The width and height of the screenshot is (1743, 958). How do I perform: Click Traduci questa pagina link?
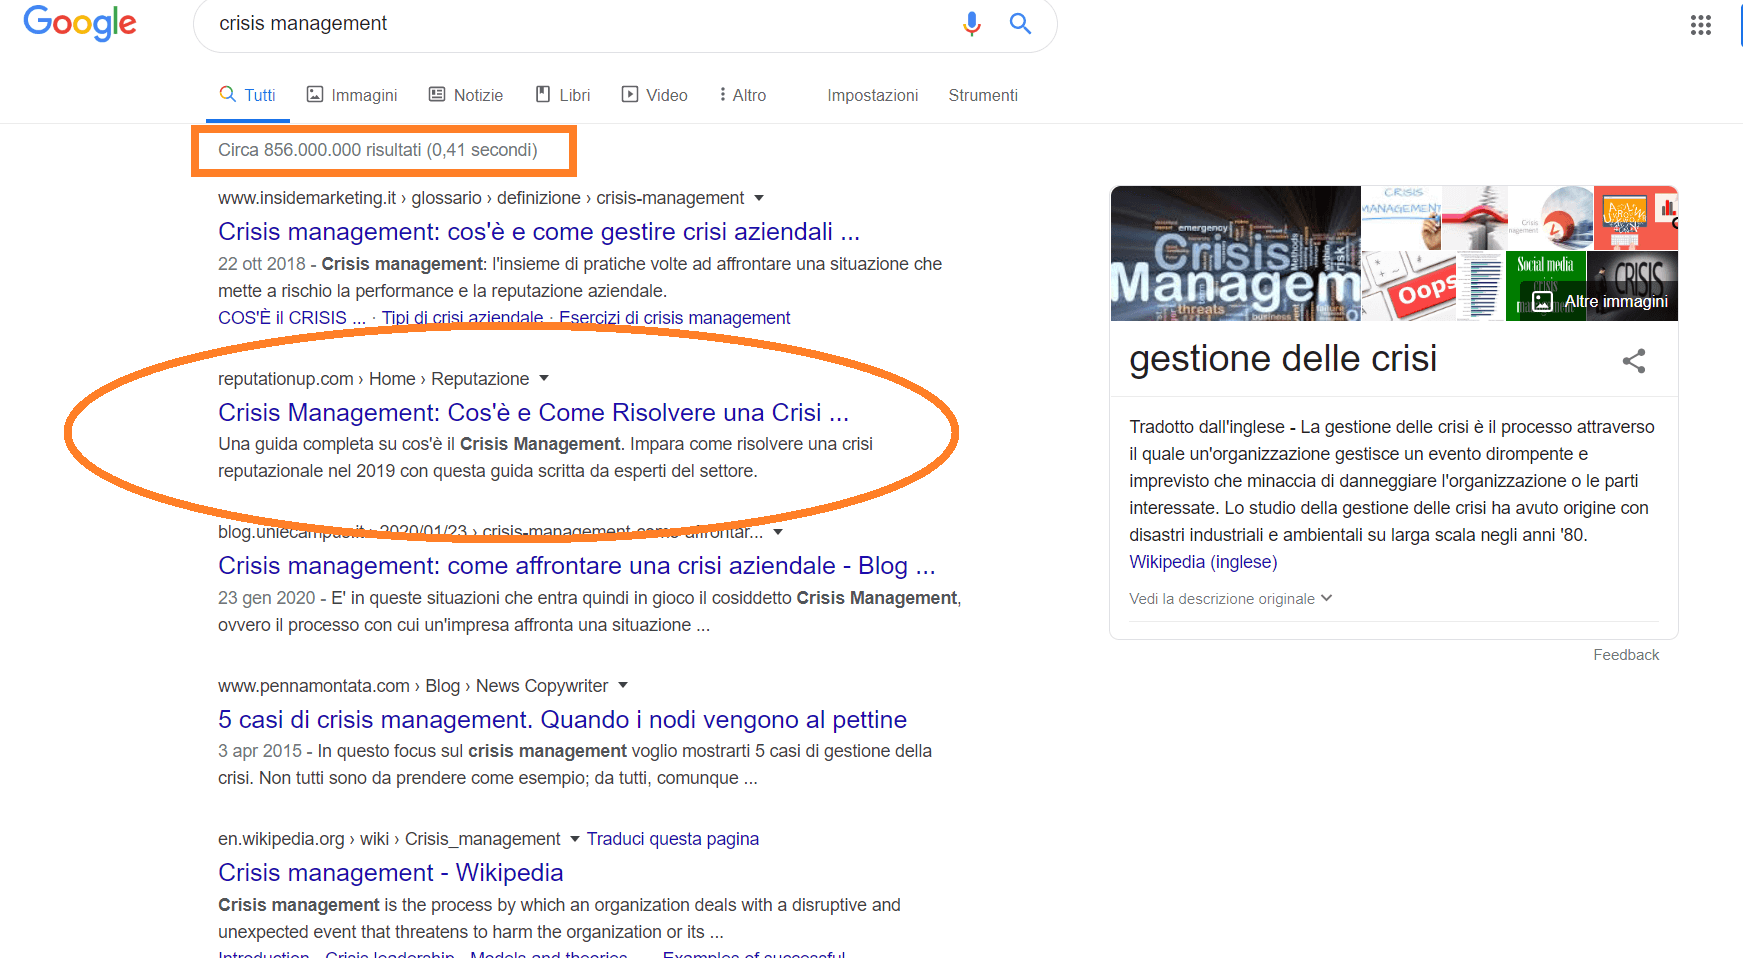tap(672, 839)
